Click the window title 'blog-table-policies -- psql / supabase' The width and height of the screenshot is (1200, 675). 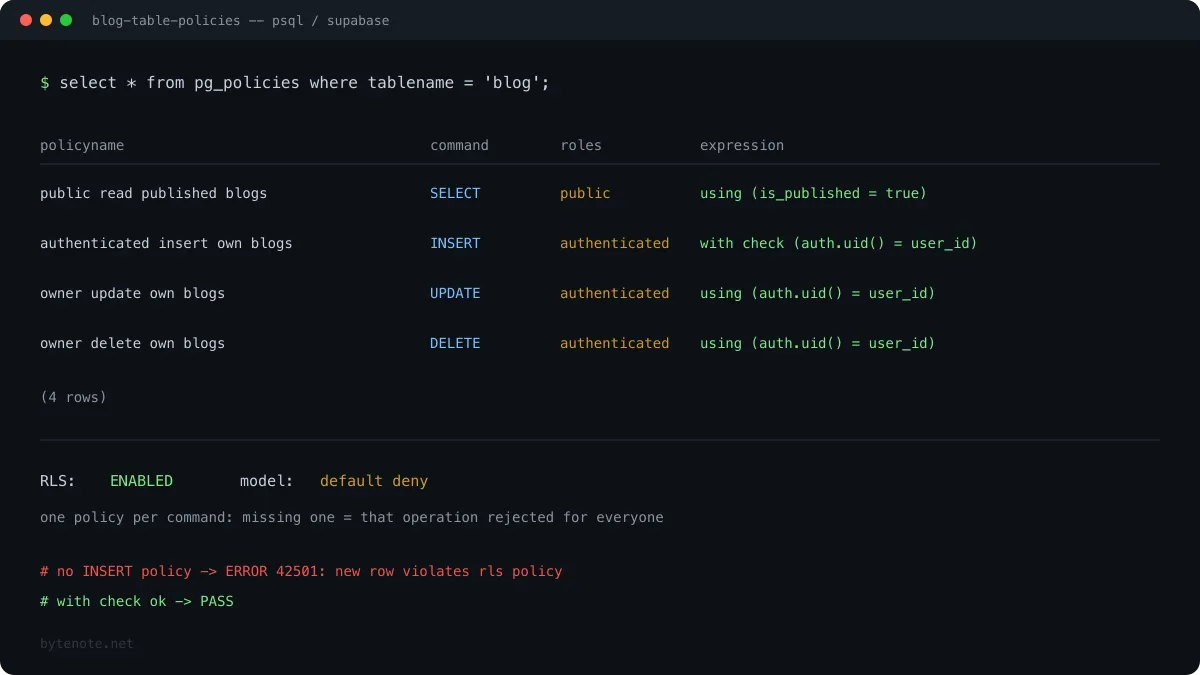pos(240,20)
